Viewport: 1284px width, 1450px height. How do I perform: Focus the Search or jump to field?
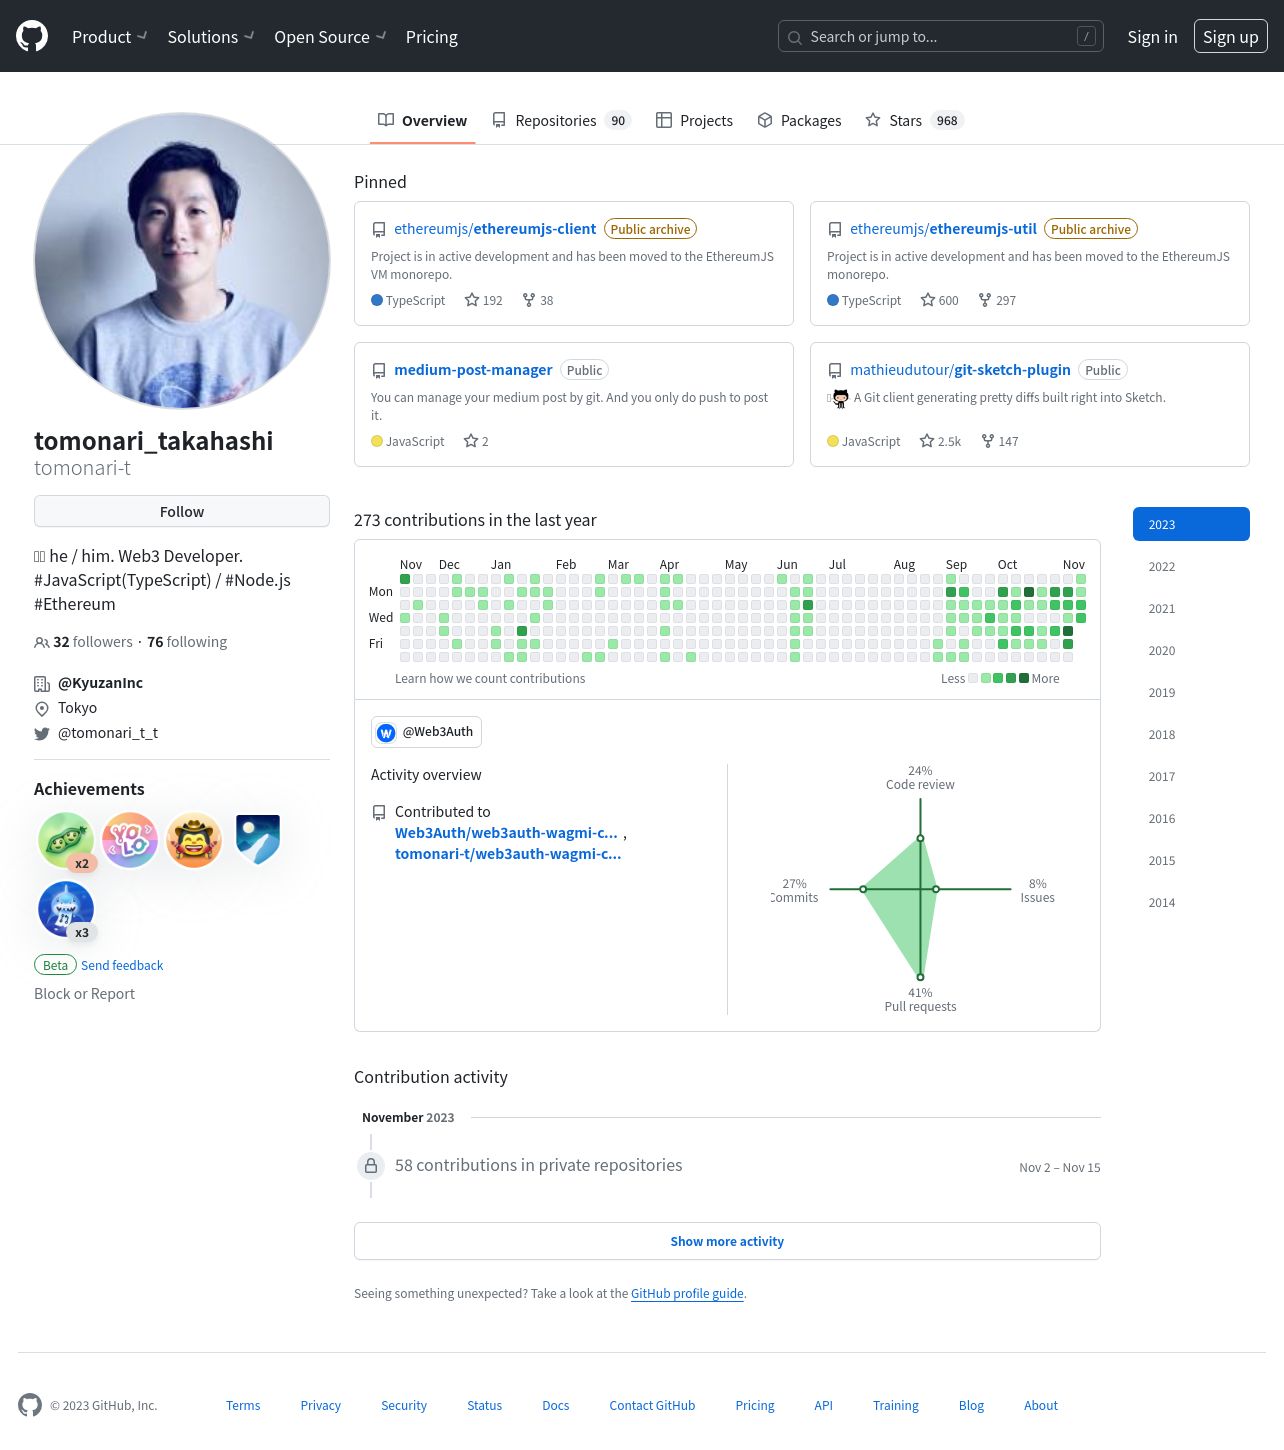click(x=941, y=36)
